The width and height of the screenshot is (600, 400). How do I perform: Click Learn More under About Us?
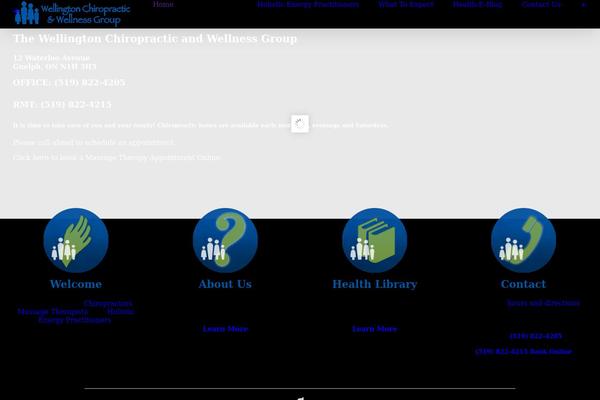click(225, 329)
